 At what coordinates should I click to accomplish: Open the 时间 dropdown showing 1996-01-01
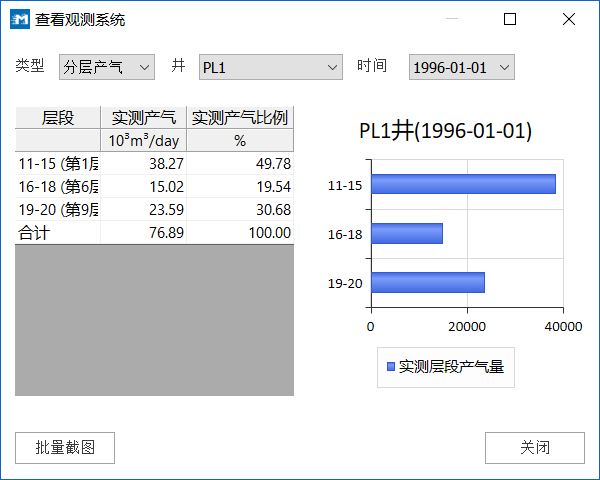[x=461, y=67]
